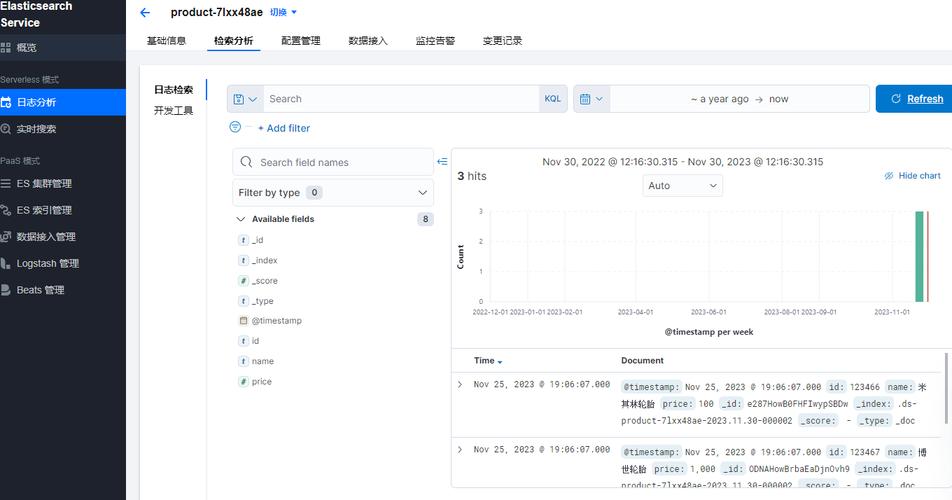Viewport: 952px width, 500px height.
Task: Switch to the 检索分析 tab
Action: pos(234,41)
